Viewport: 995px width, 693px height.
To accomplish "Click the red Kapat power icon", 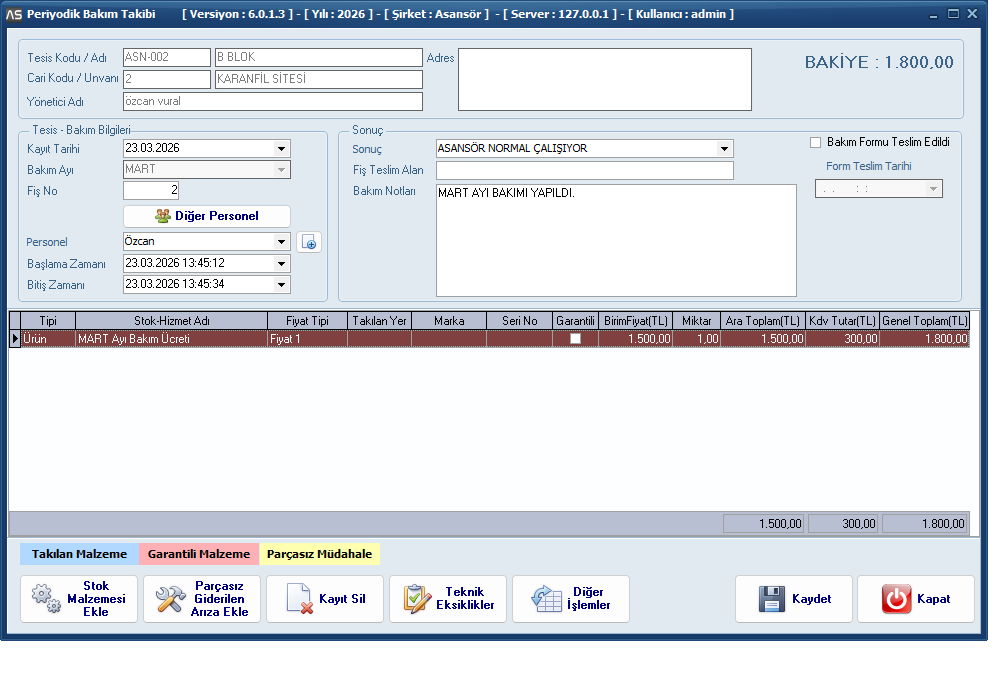I will pyautogui.click(x=896, y=599).
